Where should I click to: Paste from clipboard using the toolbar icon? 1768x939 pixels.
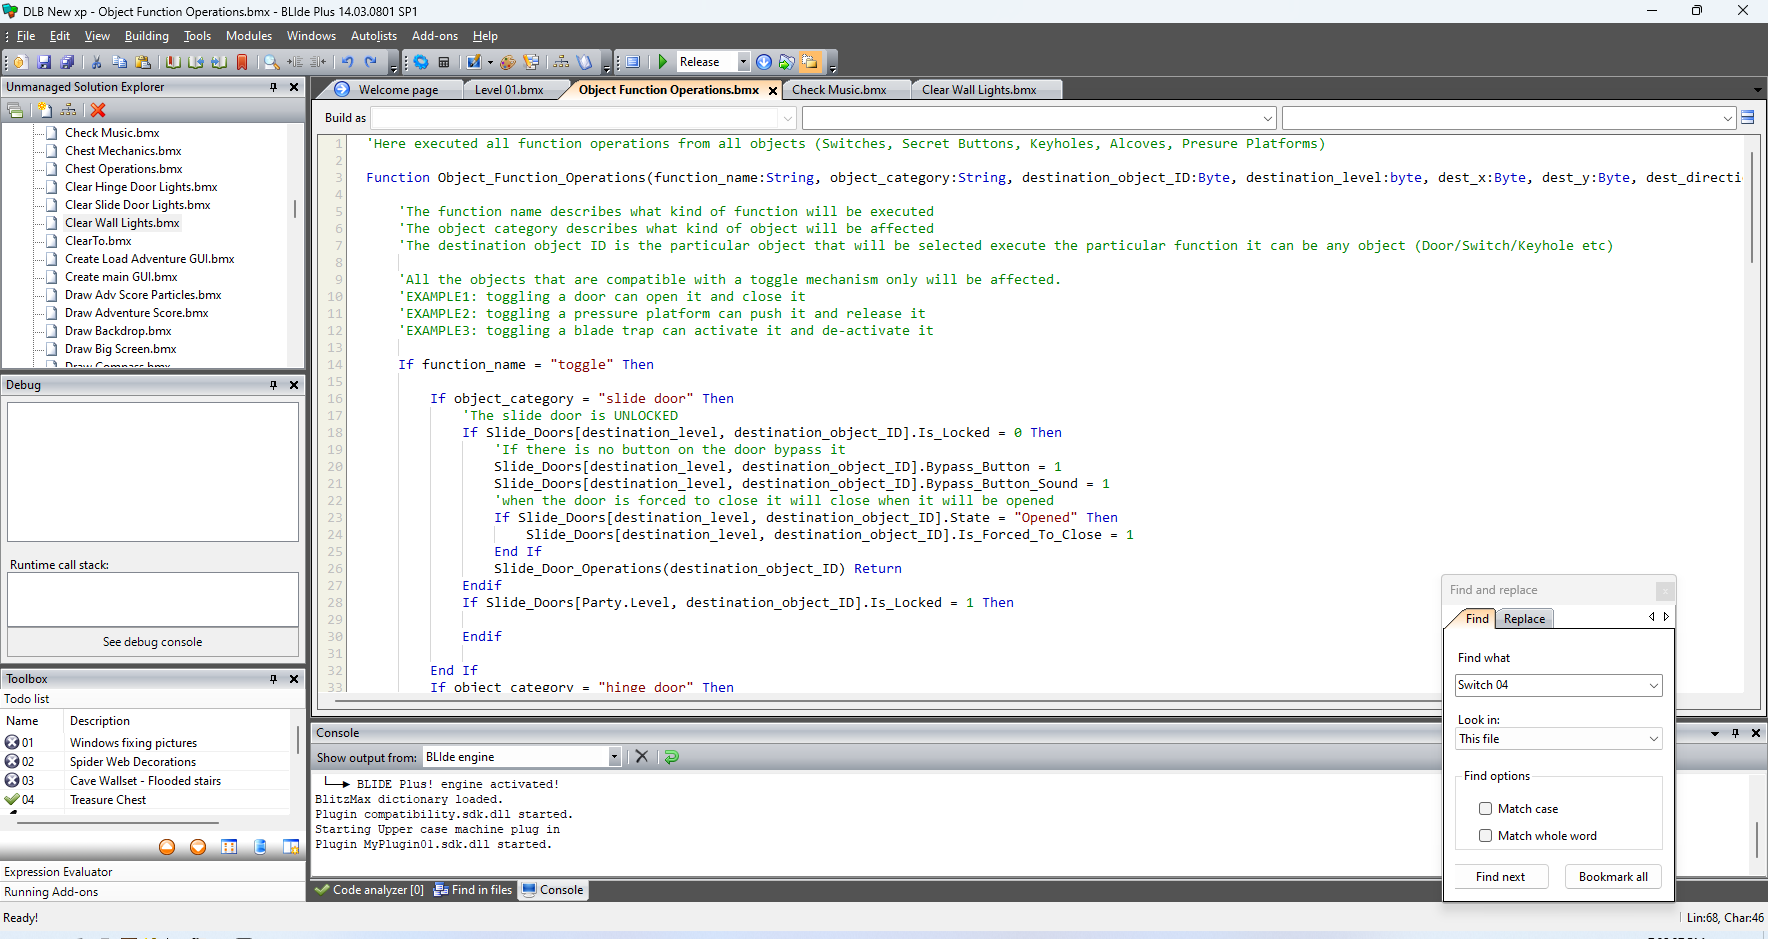point(143,62)
